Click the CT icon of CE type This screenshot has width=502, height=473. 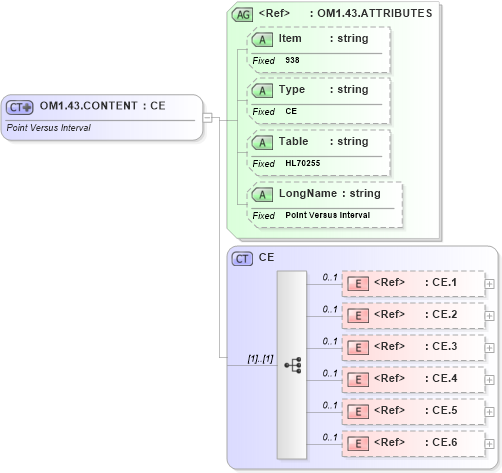(242, 259)
